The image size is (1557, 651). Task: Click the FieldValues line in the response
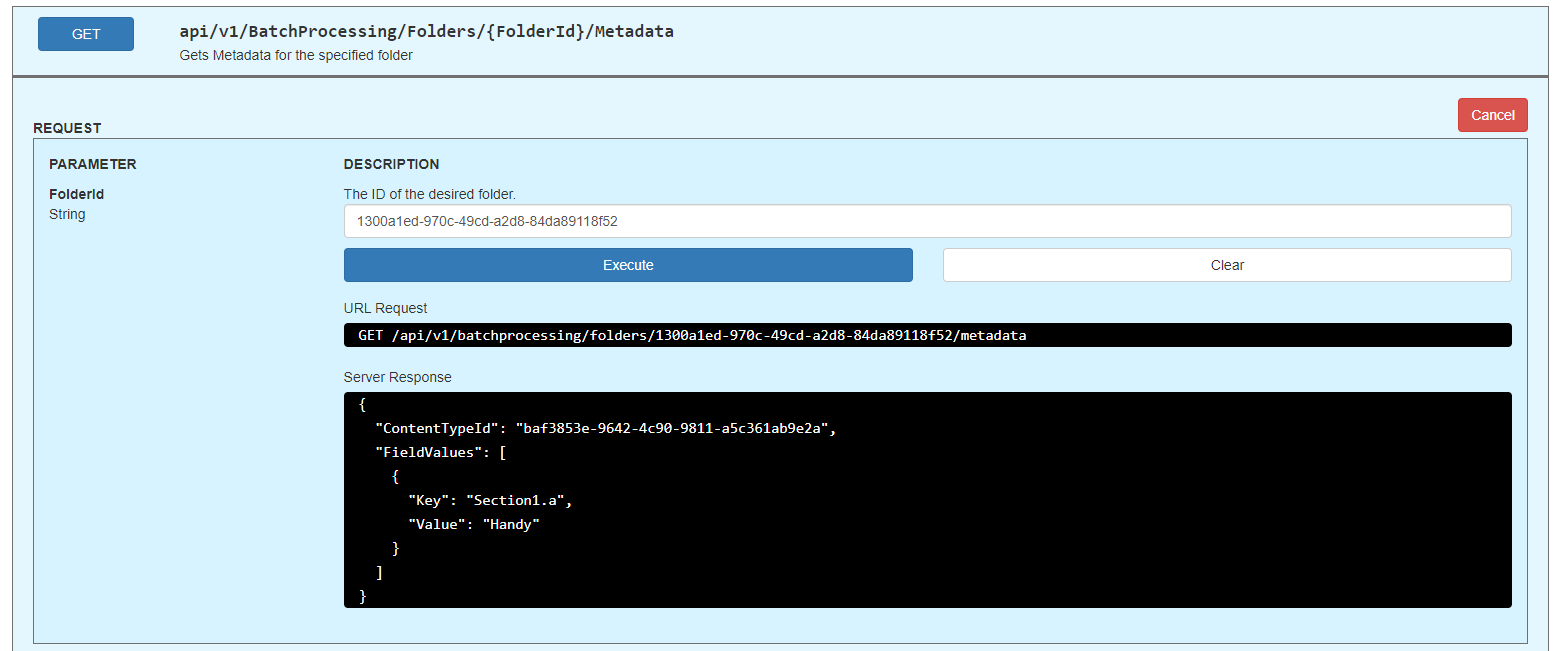[x=441, y=452]
